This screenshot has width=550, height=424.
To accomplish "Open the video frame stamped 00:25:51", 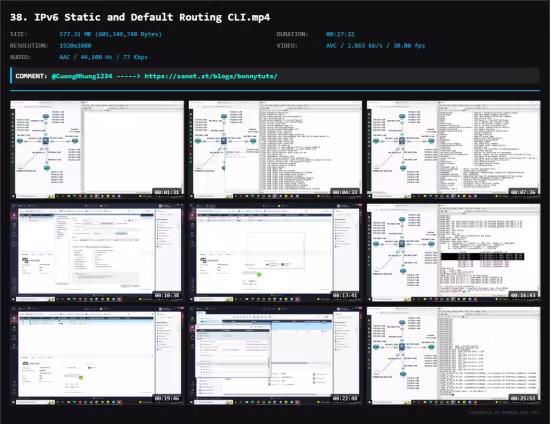I will tap(454, 356).
